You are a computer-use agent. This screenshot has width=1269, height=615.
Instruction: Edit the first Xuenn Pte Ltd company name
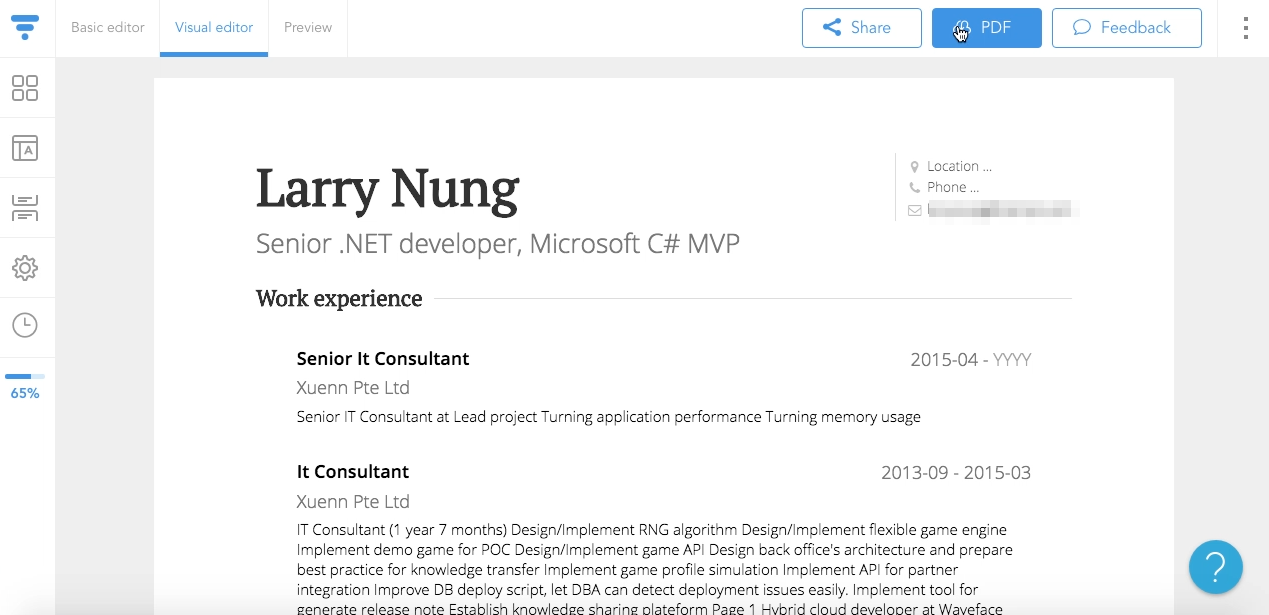click(353, 388)
